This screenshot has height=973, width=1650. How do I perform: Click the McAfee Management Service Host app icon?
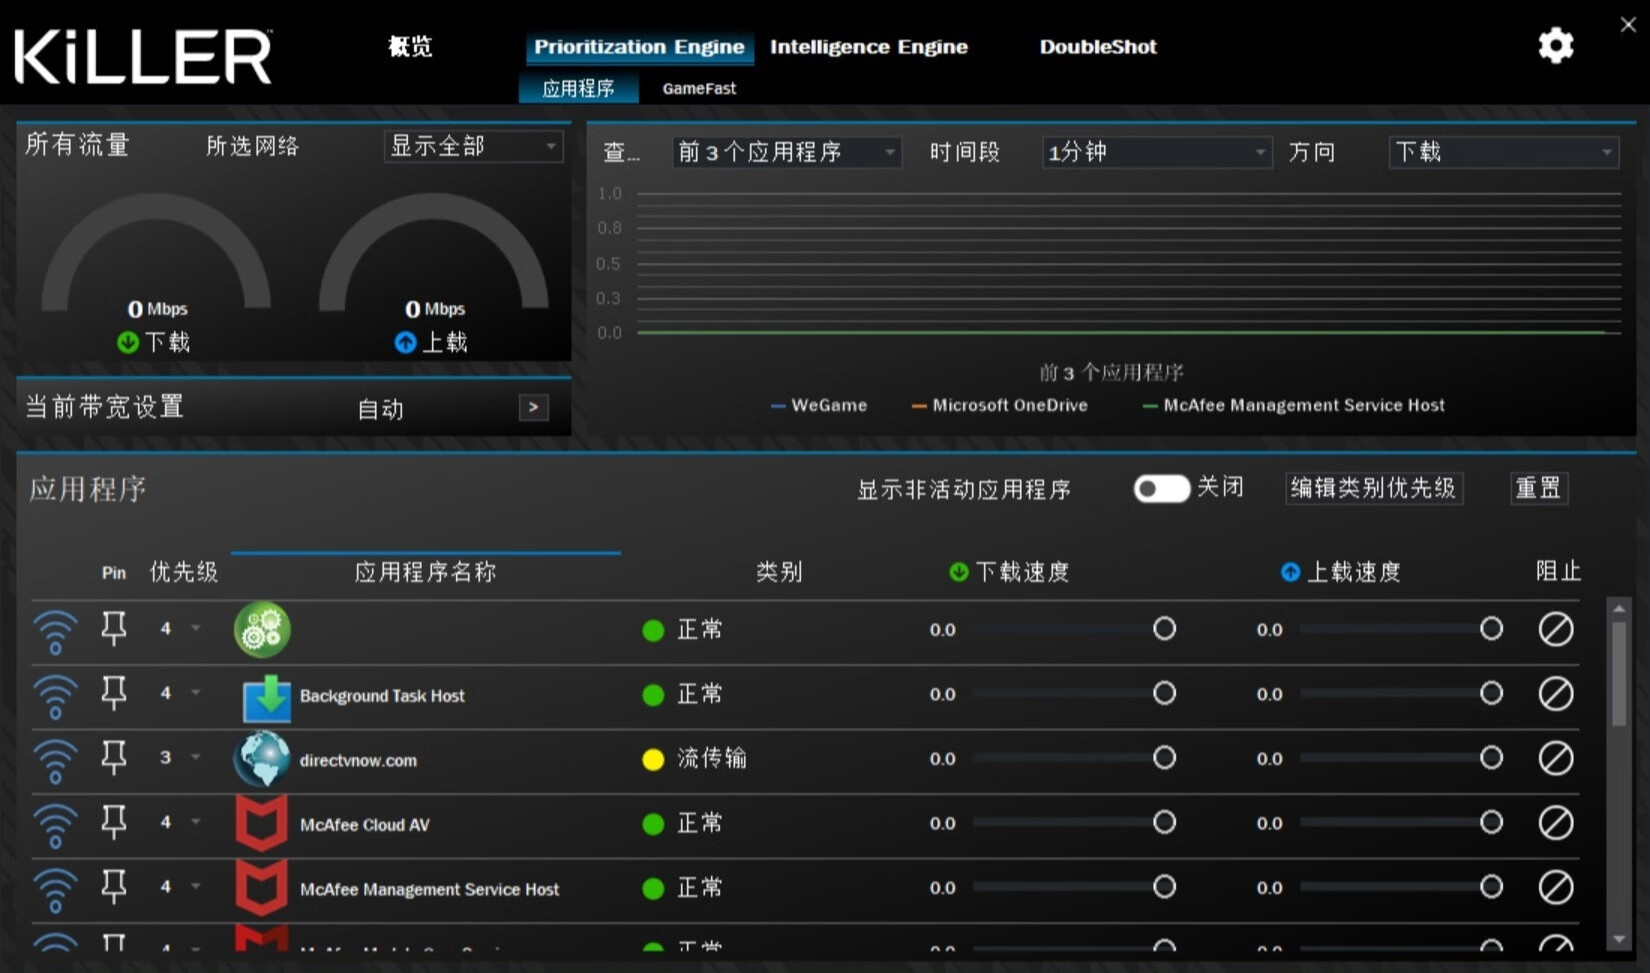point(261,887)
